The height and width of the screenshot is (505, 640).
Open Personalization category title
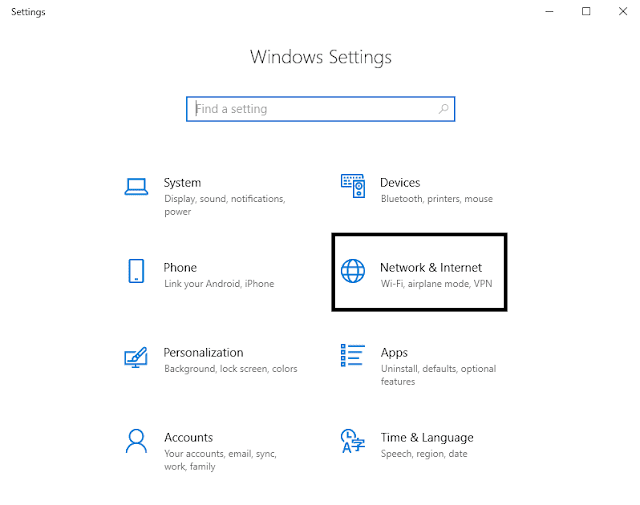point(203,352)
